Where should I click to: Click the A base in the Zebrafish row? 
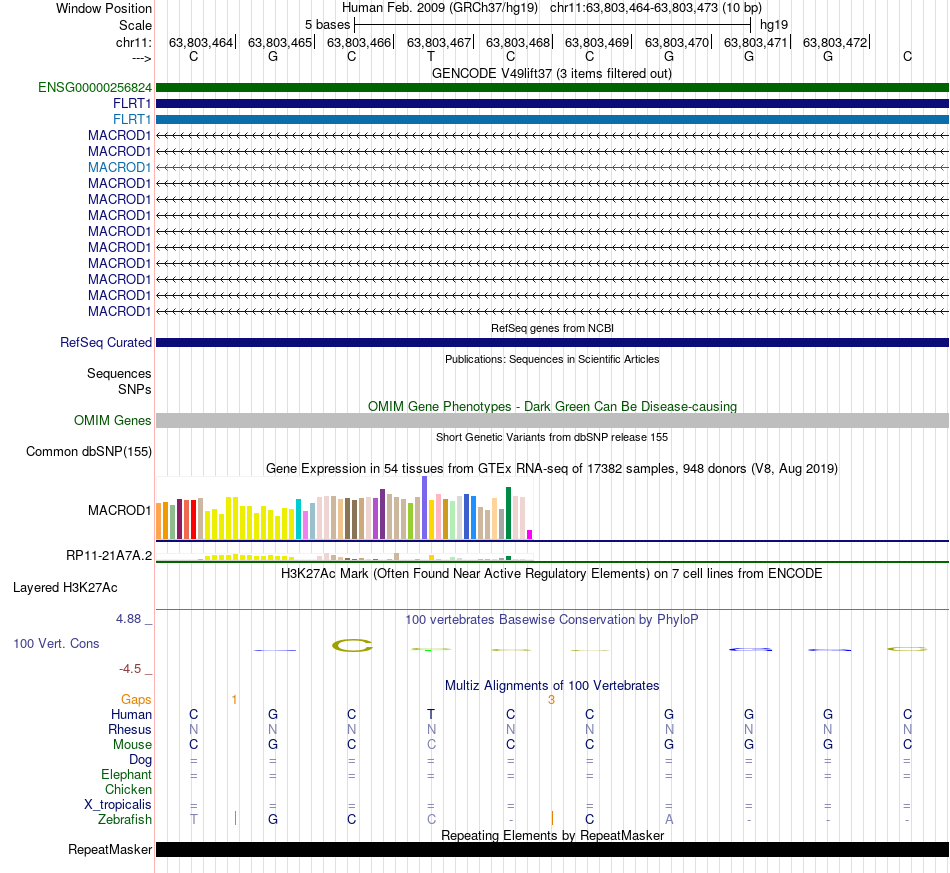669,820
